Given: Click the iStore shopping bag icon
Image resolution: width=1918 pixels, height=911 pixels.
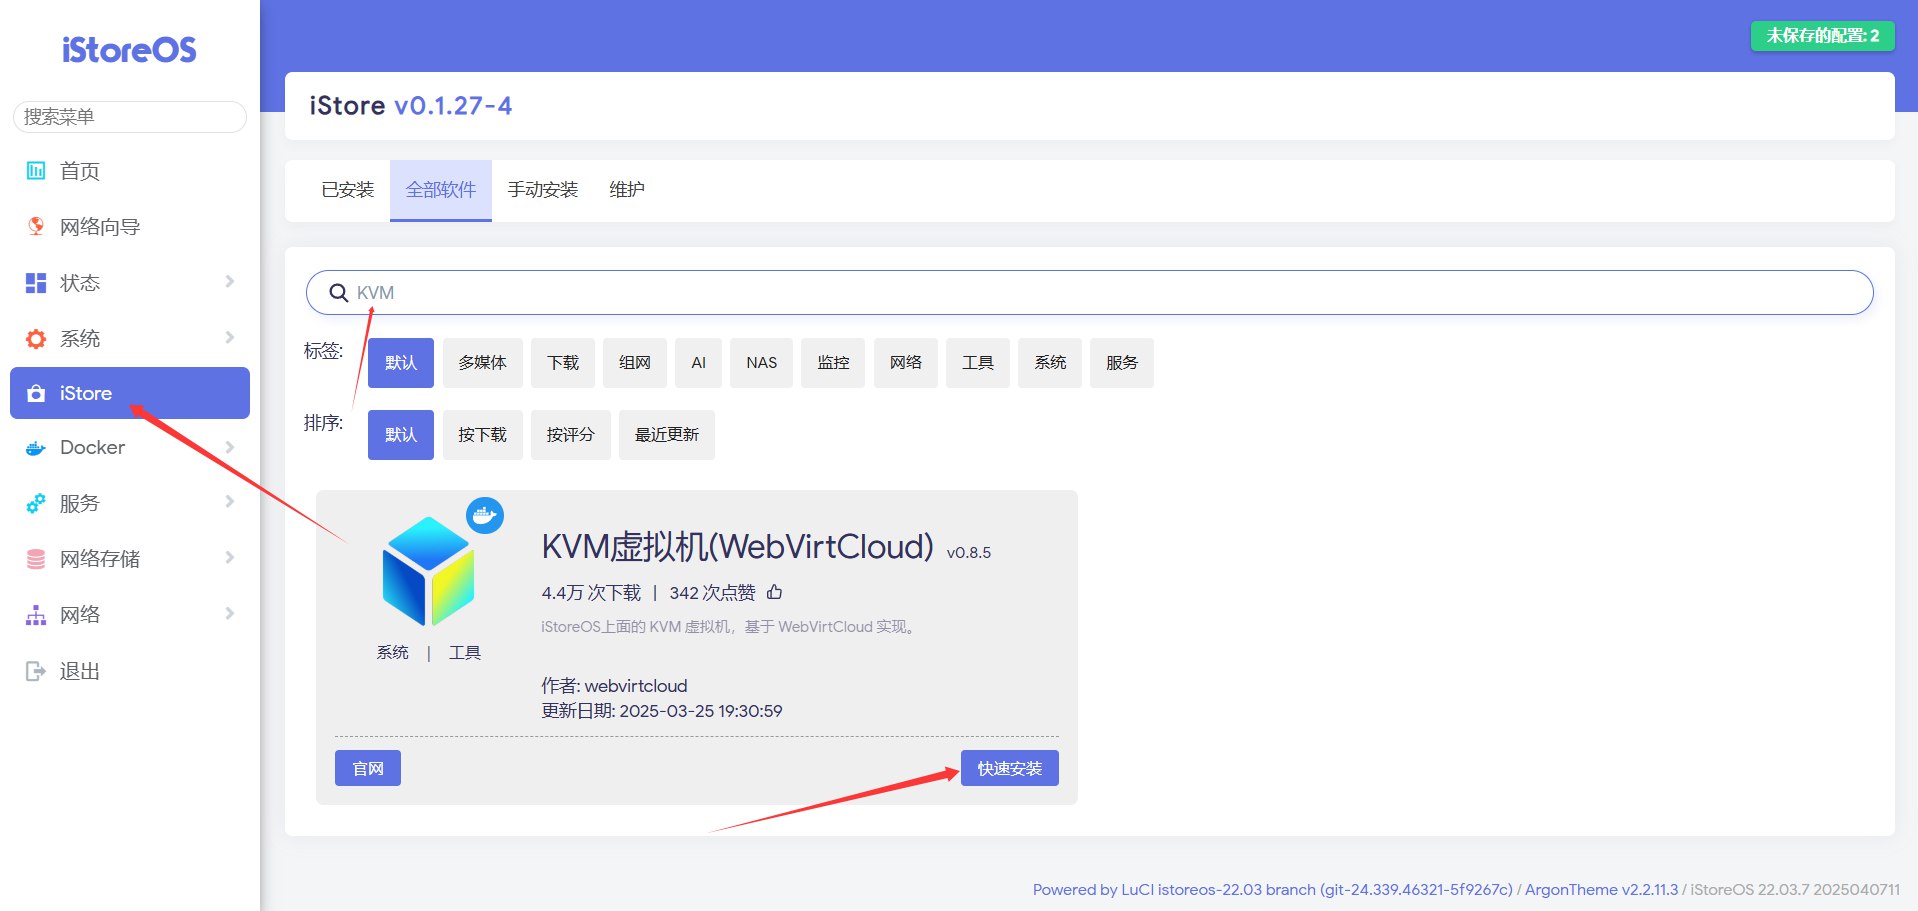Looking at the screenshot, I should (36, 393).
